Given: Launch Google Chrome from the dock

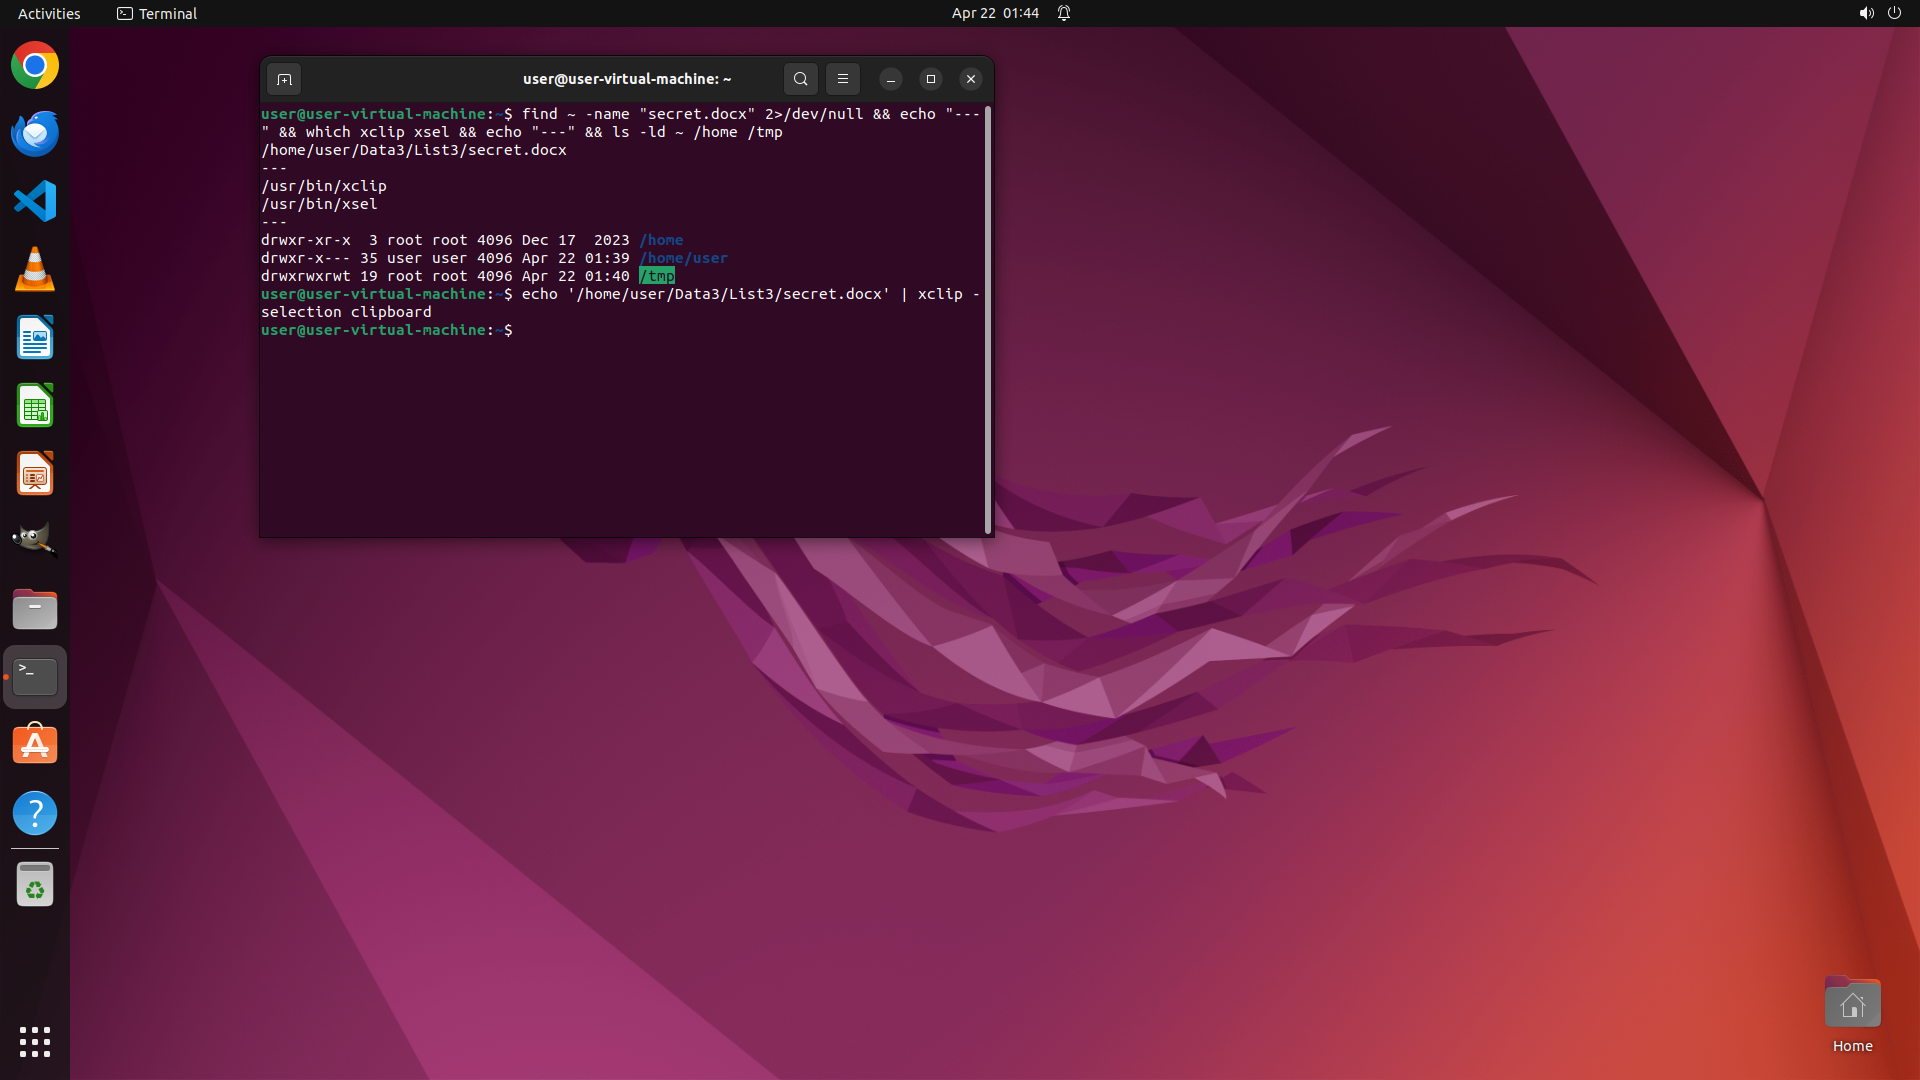Looking at the screenshot, I should coord(35,66).
